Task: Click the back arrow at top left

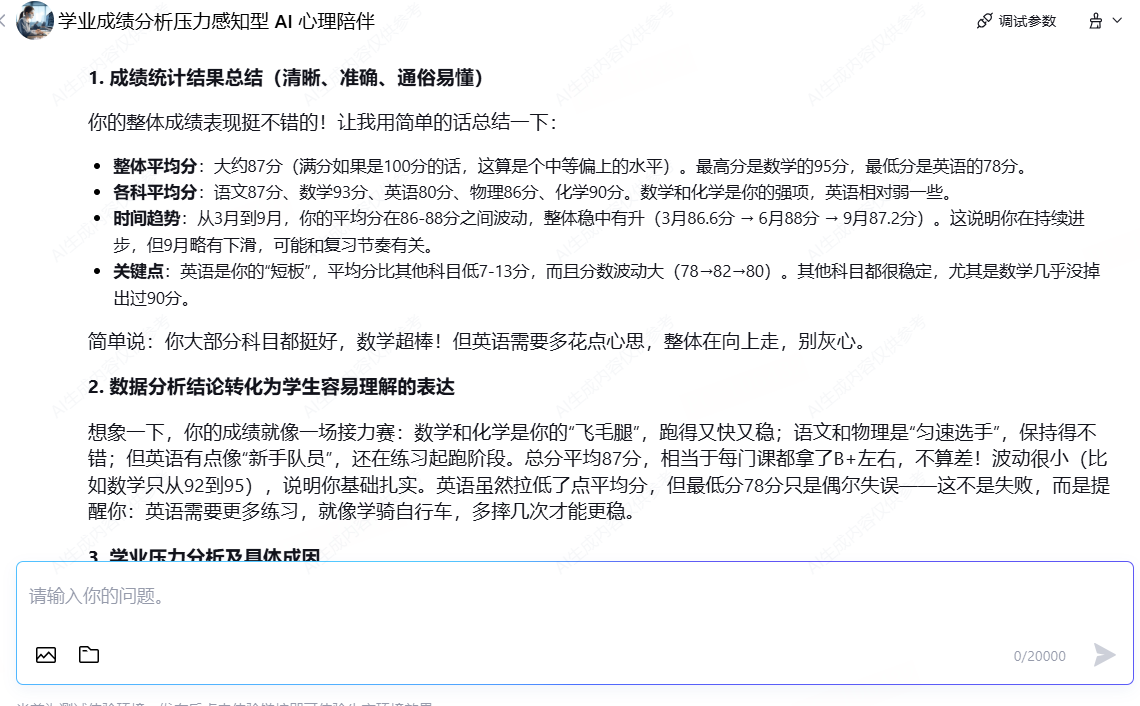Action: tap(3, 20)
